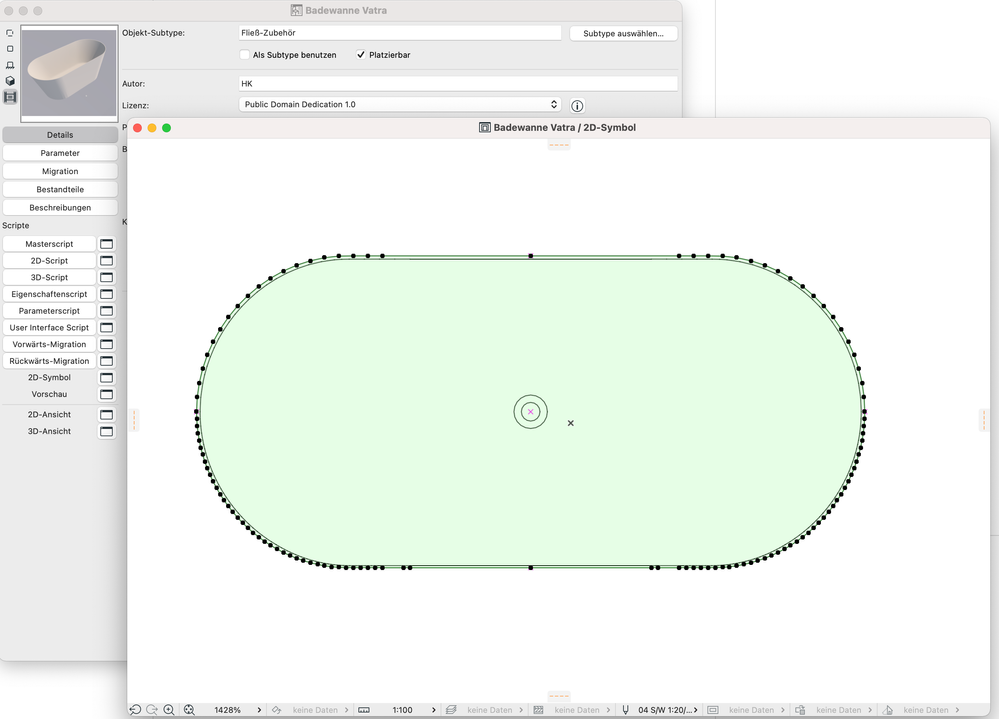Select the preview picture icon below the cube

pos(10,97)
